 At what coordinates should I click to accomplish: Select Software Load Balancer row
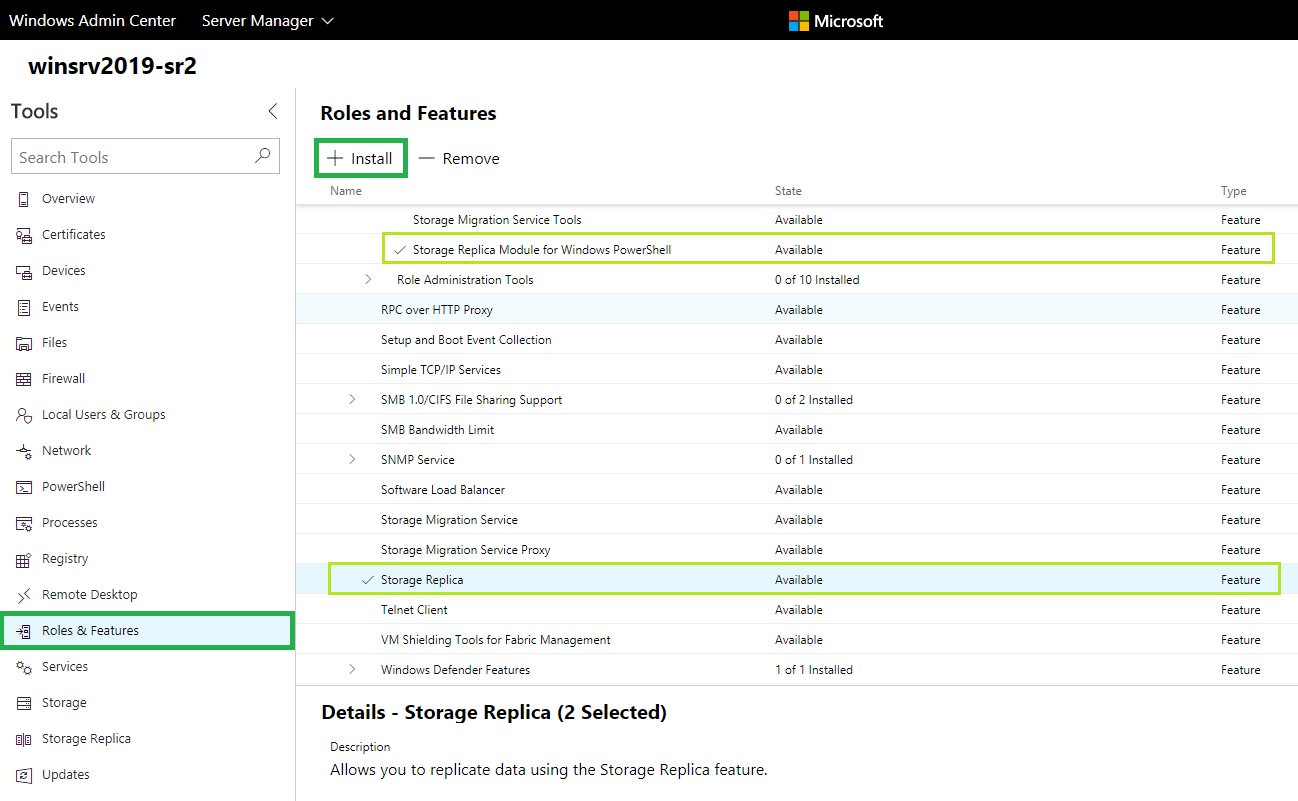click(797, 490)
